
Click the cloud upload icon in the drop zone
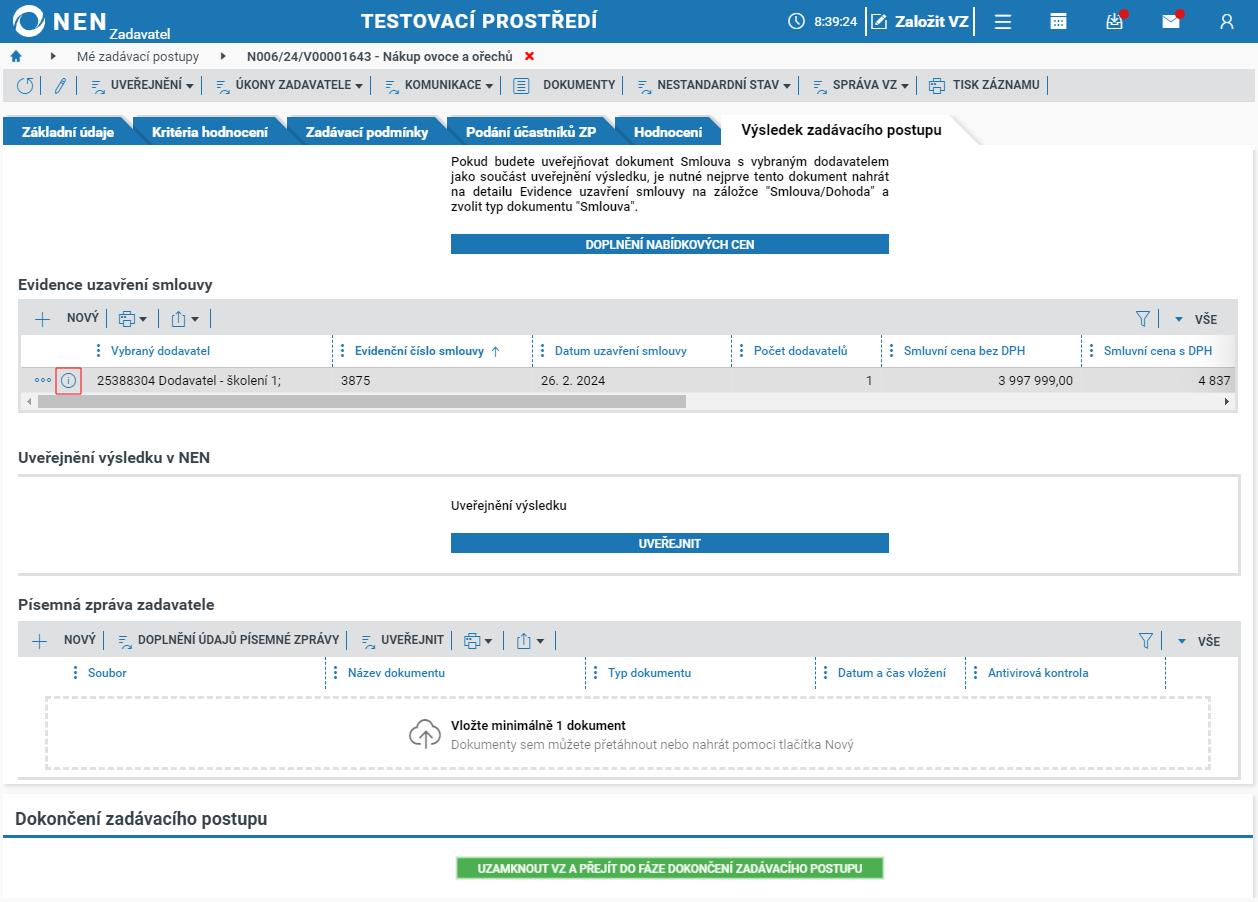(425, 734)
